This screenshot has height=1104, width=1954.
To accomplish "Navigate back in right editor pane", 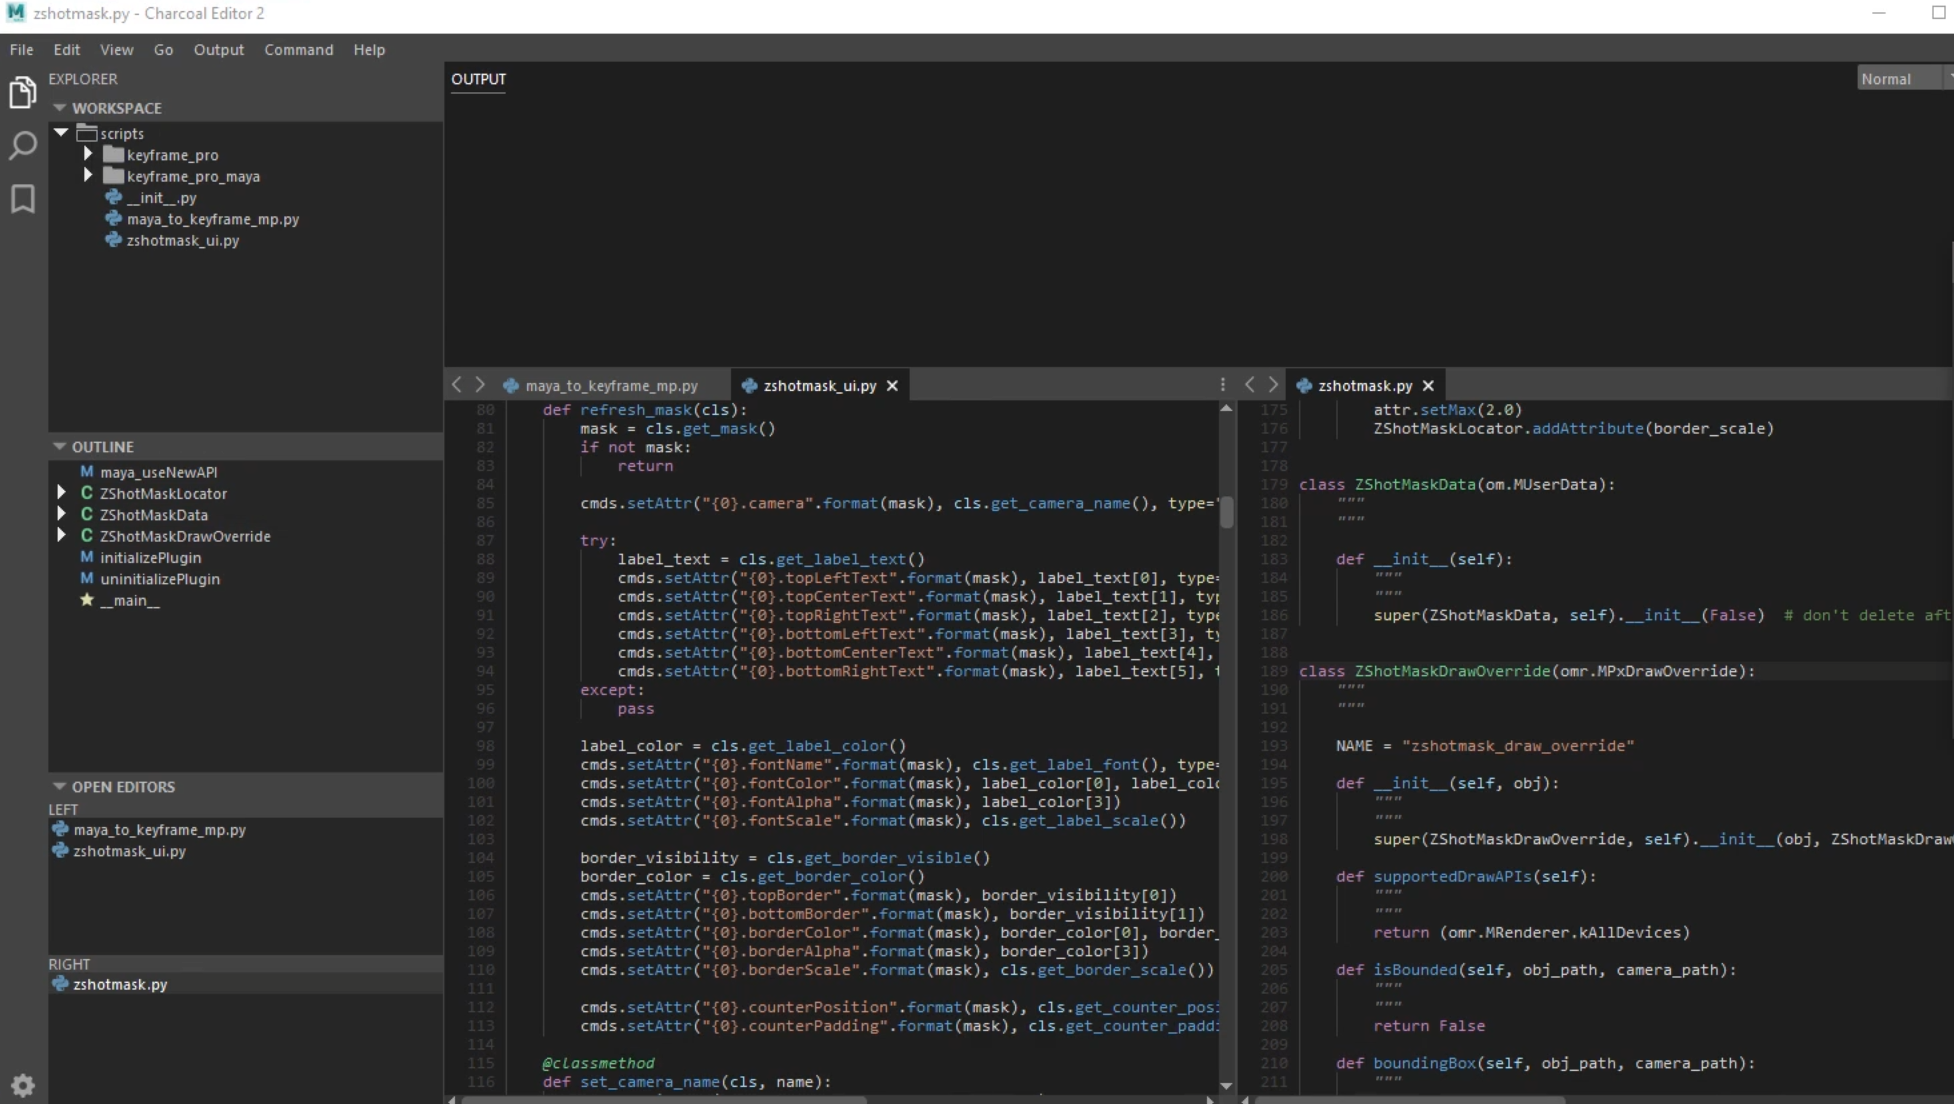I will [x=1250, y=384].
